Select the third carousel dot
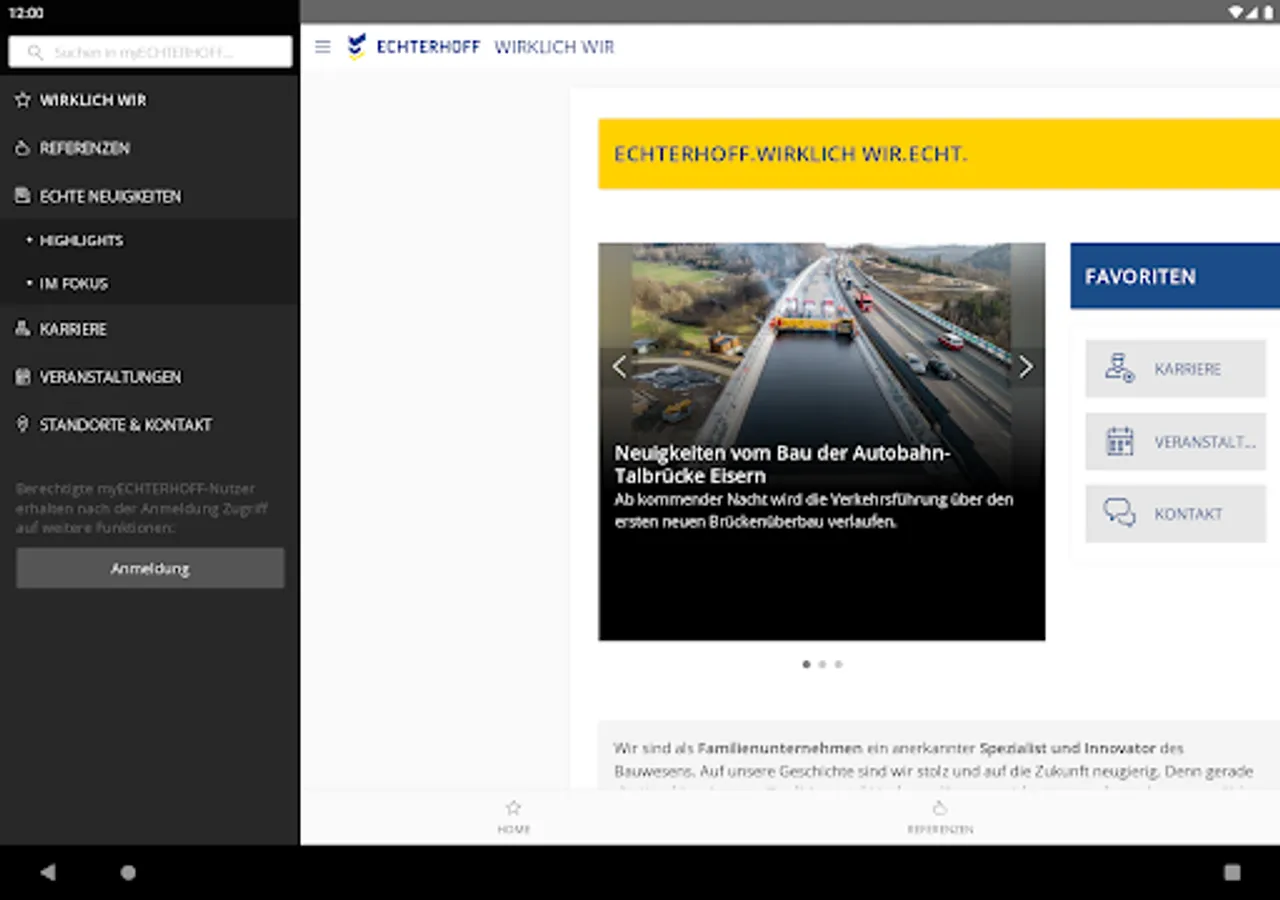Screen dimensions: 1280x900 (x=838, y=664)
